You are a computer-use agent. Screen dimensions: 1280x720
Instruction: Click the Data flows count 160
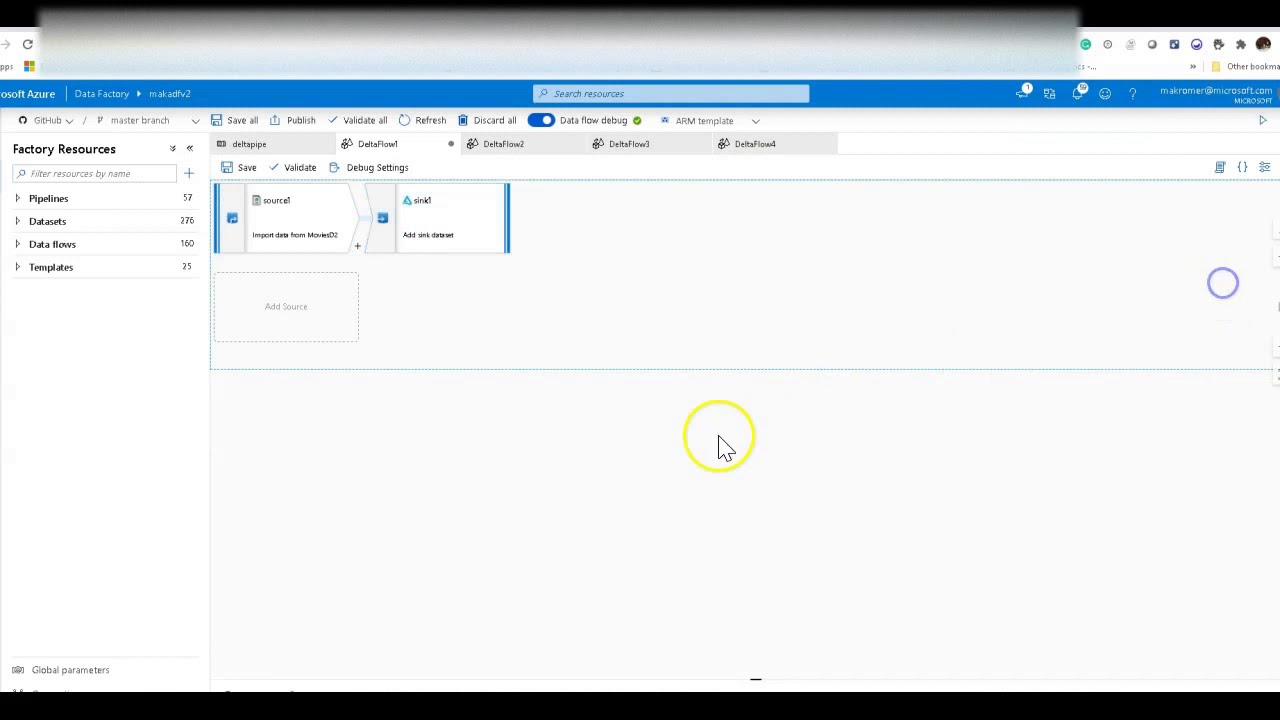pyautogui.click(x=187, y=244)
